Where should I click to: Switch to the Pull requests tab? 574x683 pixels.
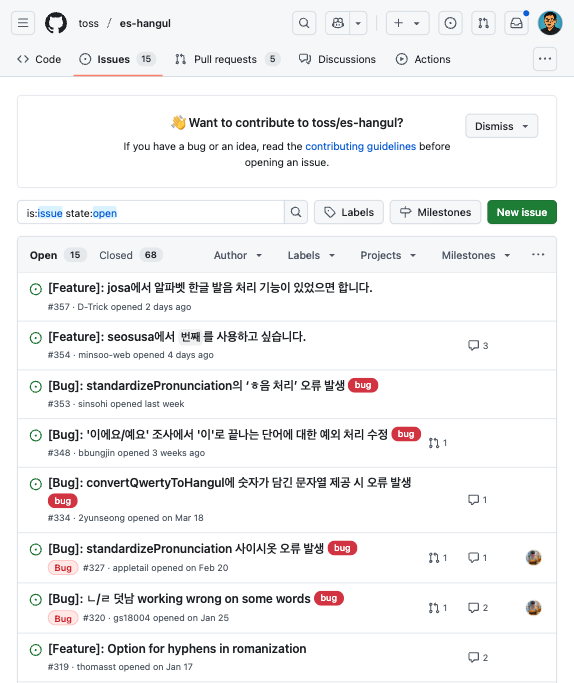[228, 59]
